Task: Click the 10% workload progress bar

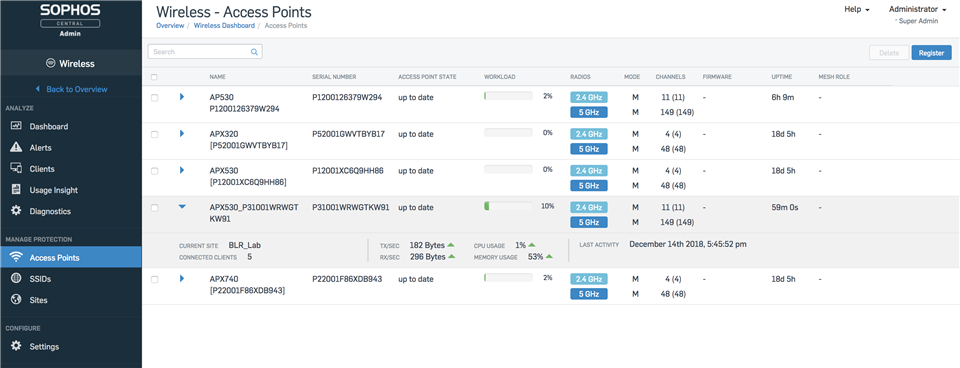Action: pos(508,206)
